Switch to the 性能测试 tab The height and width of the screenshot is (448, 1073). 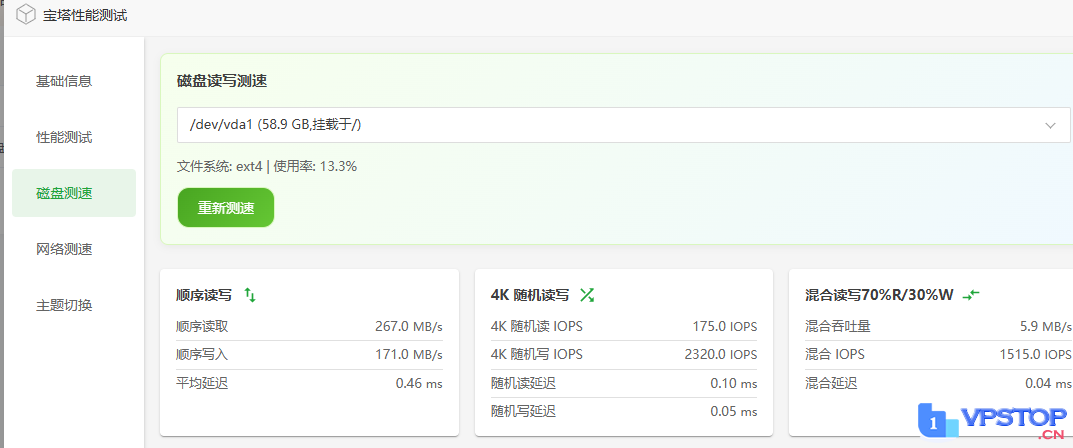click(64, 137)
